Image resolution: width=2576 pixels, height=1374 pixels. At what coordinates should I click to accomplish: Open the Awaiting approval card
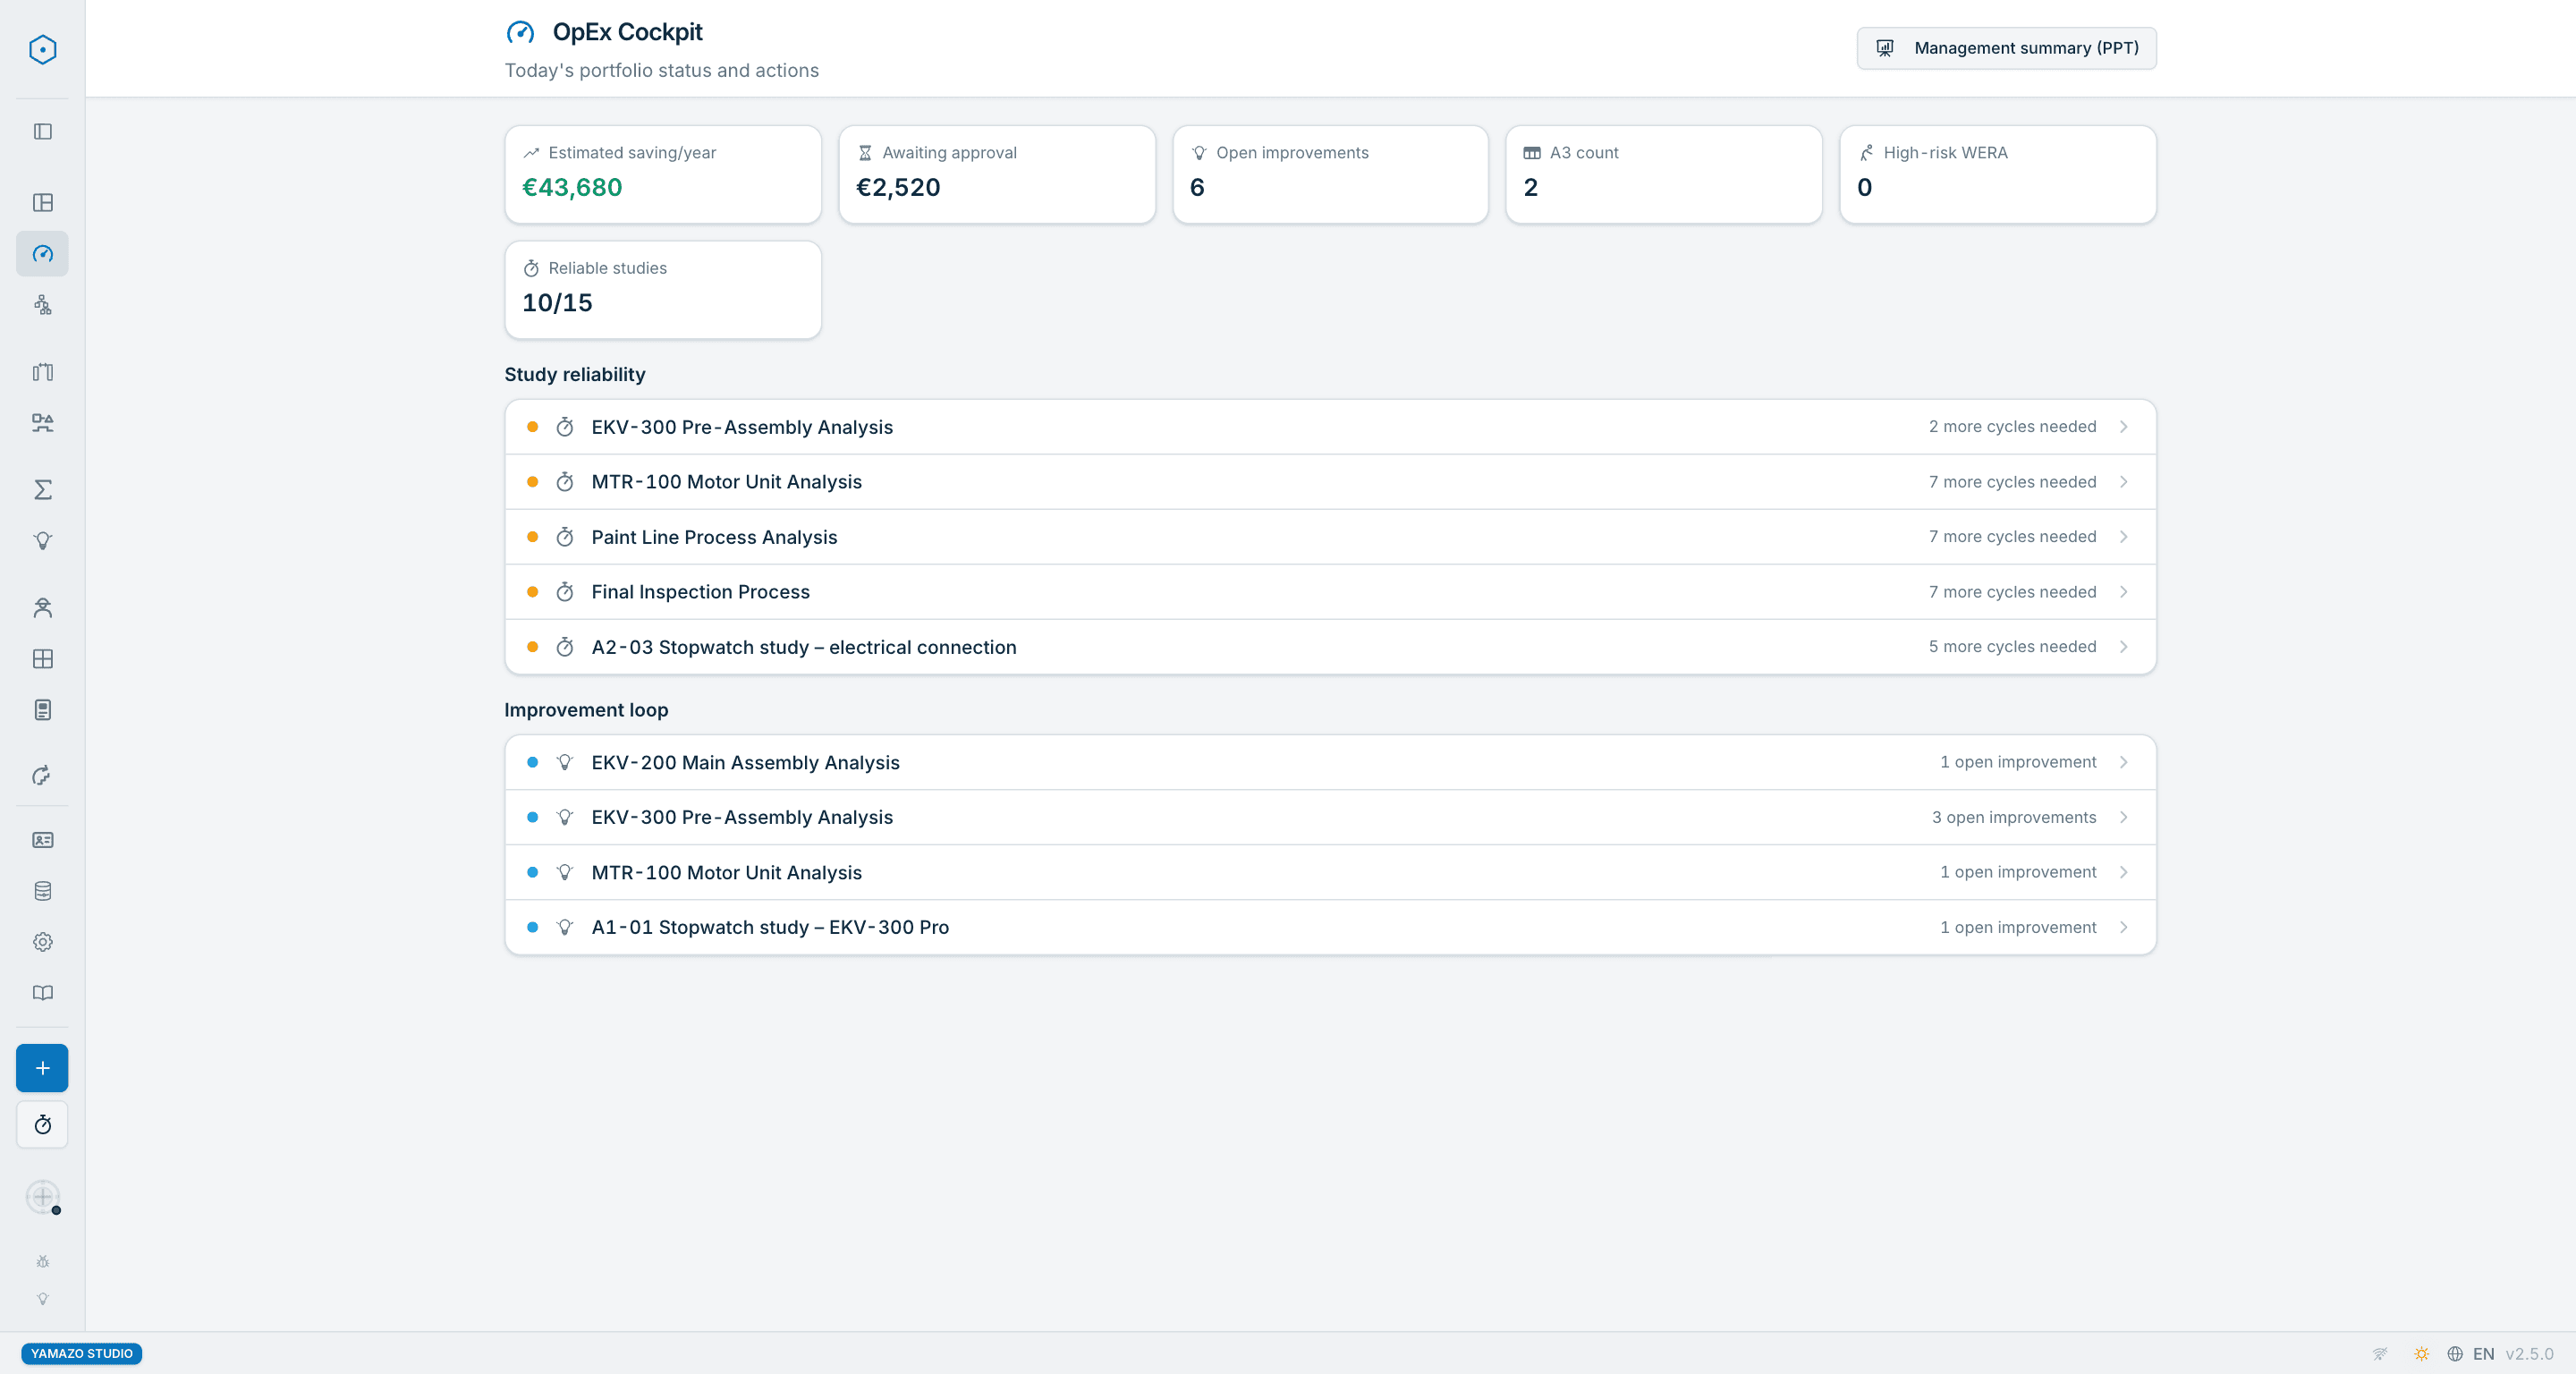[997, 174]
